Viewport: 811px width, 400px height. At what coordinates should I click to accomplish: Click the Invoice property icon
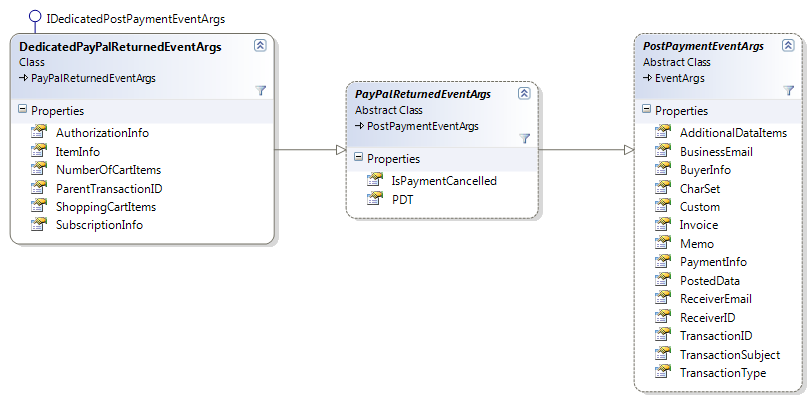[663, 225]
